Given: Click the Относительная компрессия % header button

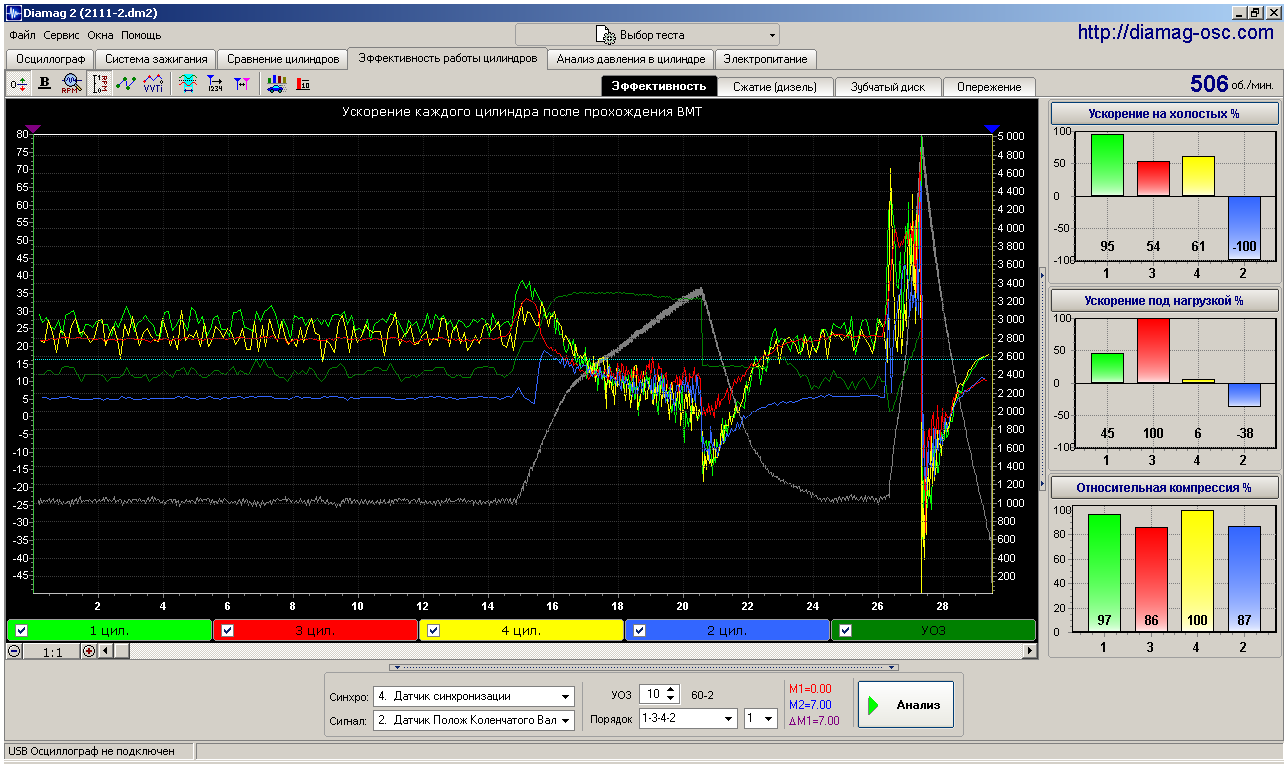Looking at the screenshot, I should click(x=1164, y=488).
